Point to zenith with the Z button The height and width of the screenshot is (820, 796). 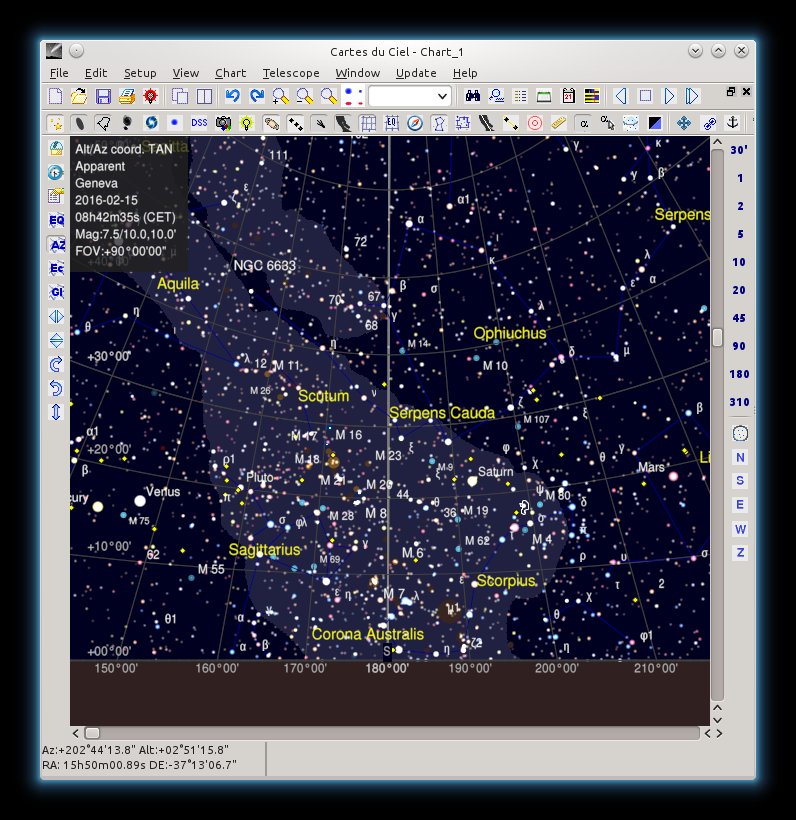pos(740,553)
